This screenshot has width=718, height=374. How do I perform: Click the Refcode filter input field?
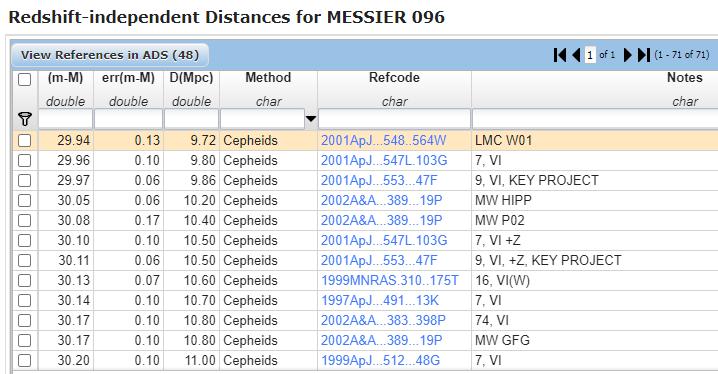coord(394,119)
